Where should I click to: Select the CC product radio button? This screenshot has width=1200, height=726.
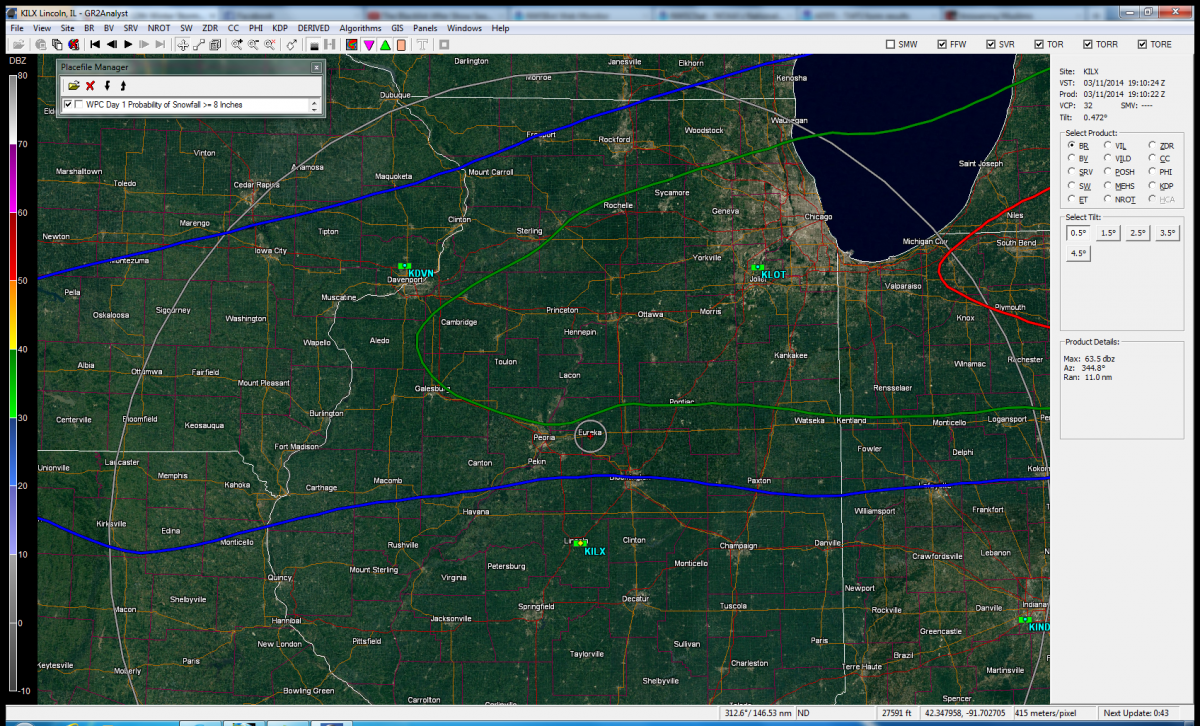pyautogui.click(x=1152, y=158)
